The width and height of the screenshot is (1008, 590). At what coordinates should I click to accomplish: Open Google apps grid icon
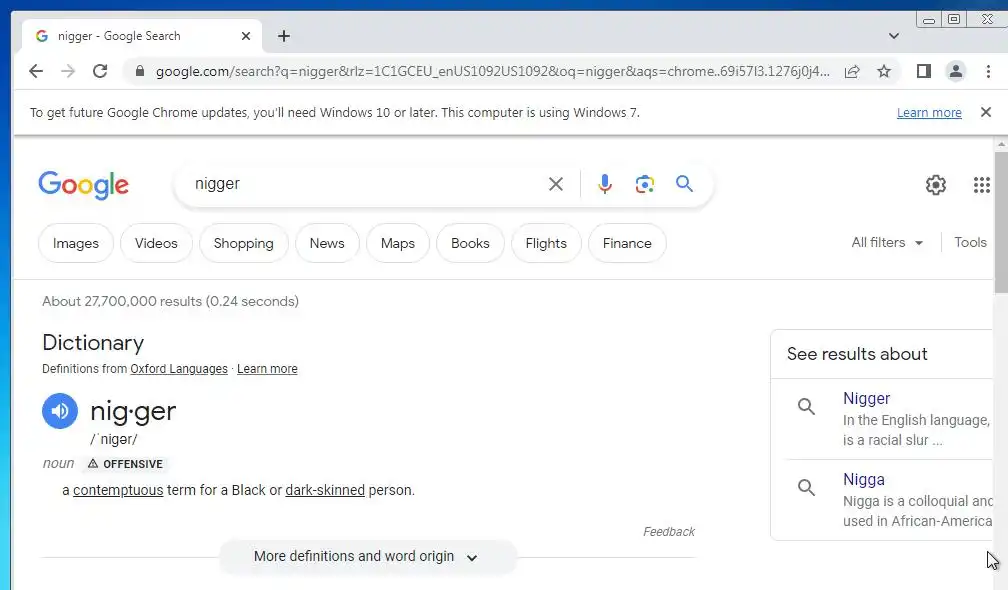[x=981, y=185]
